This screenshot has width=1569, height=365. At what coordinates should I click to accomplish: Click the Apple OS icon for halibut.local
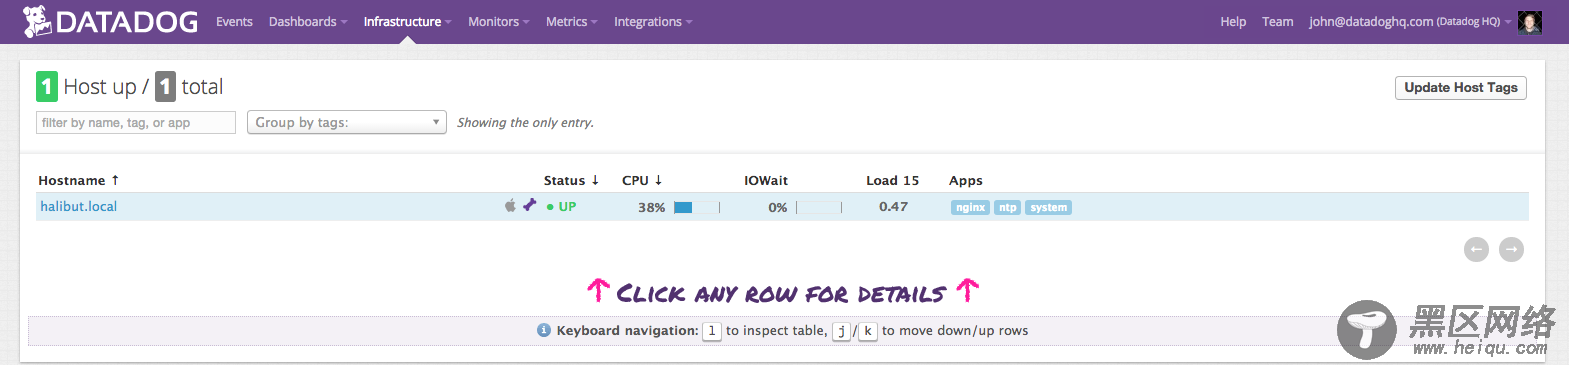click(x=510, y=206)
